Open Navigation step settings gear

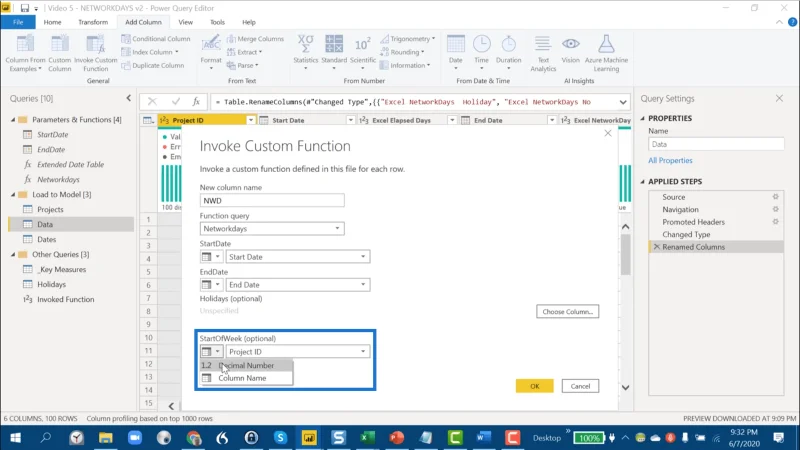click(x=776, y=209)
